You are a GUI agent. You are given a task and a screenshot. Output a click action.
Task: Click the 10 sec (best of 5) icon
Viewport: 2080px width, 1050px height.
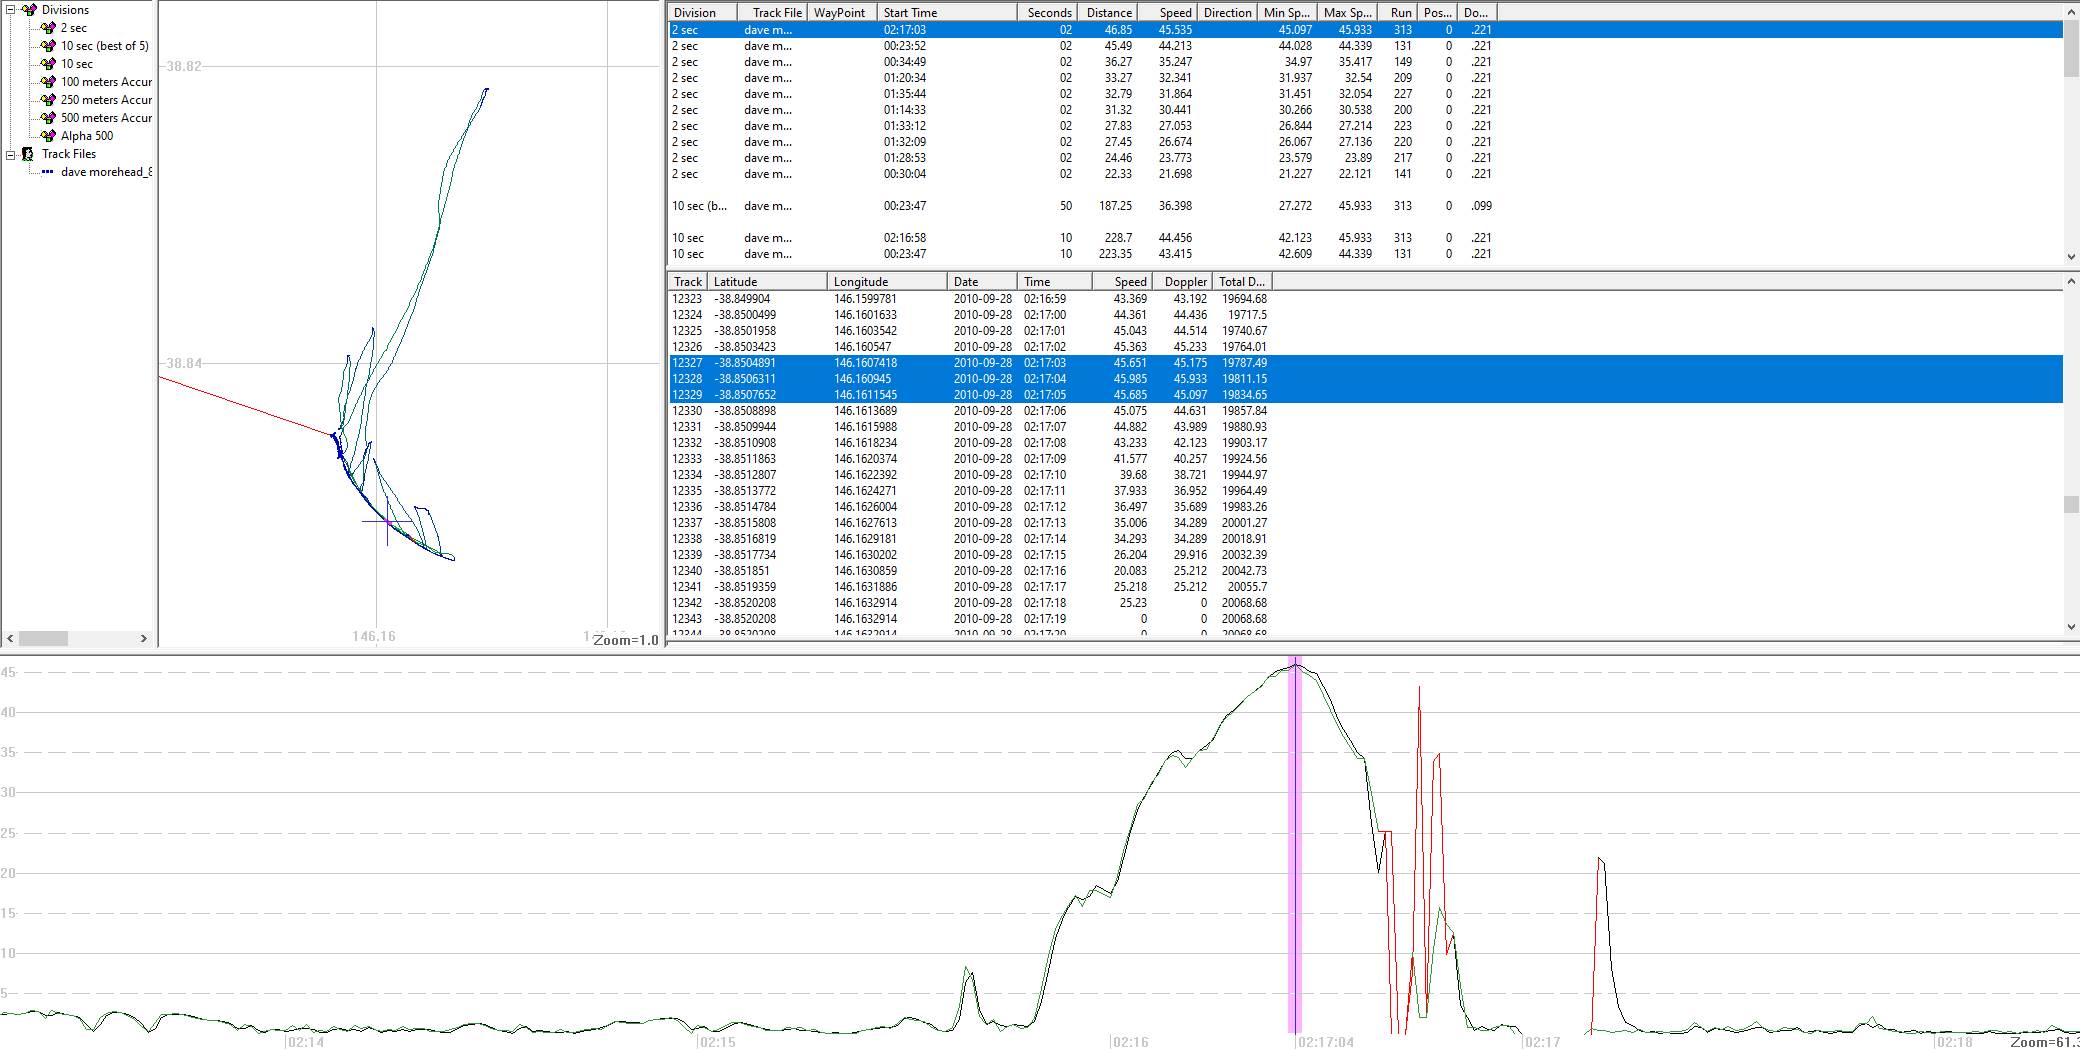pos(48,46)
